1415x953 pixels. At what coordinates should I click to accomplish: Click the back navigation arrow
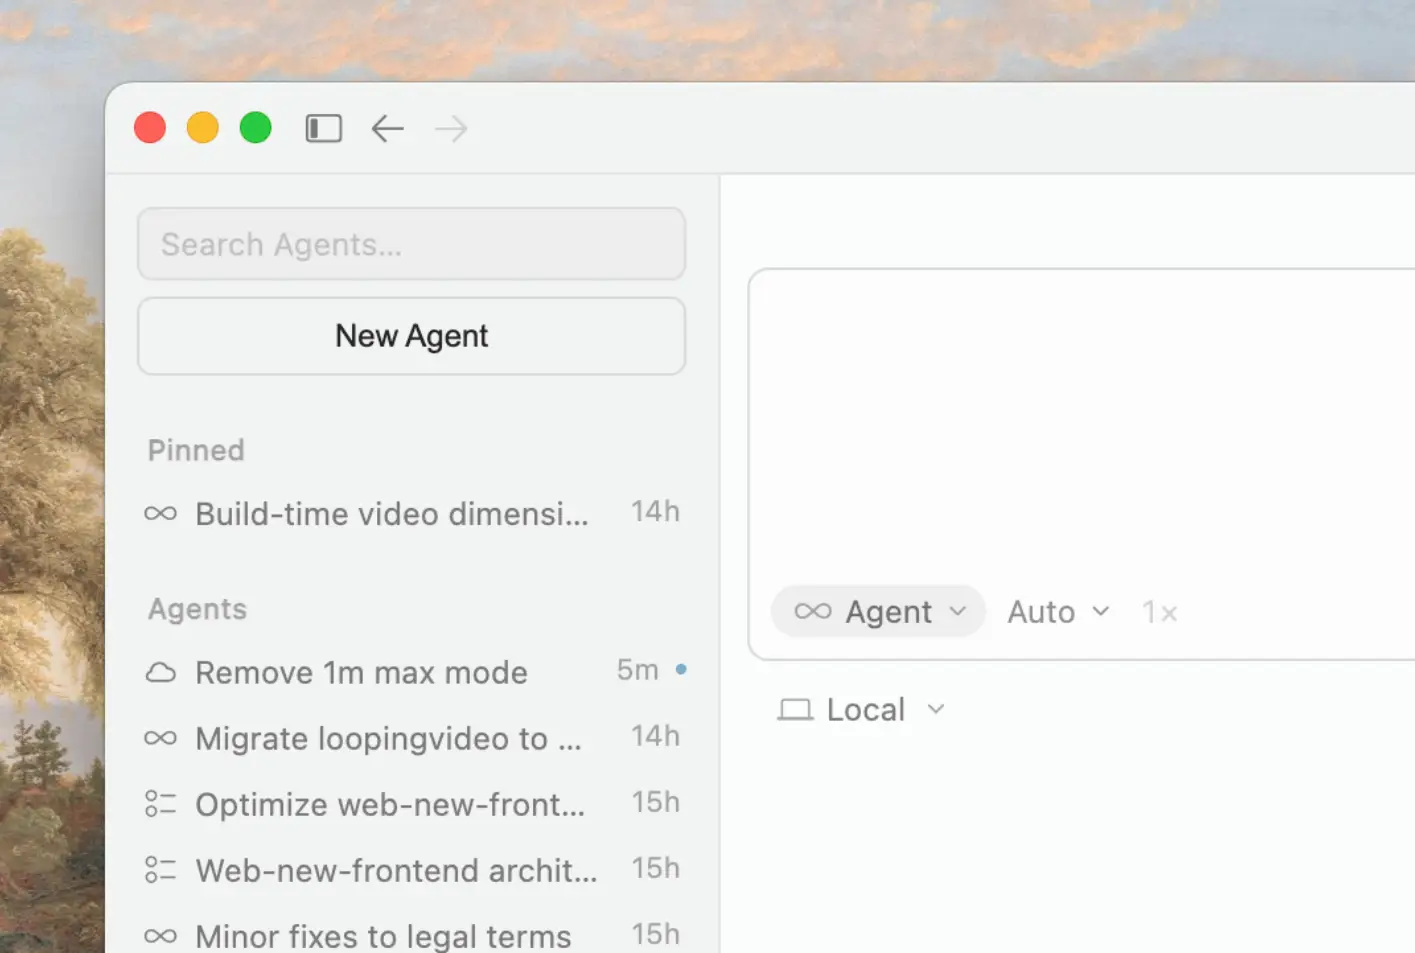[x=388, y=128]
